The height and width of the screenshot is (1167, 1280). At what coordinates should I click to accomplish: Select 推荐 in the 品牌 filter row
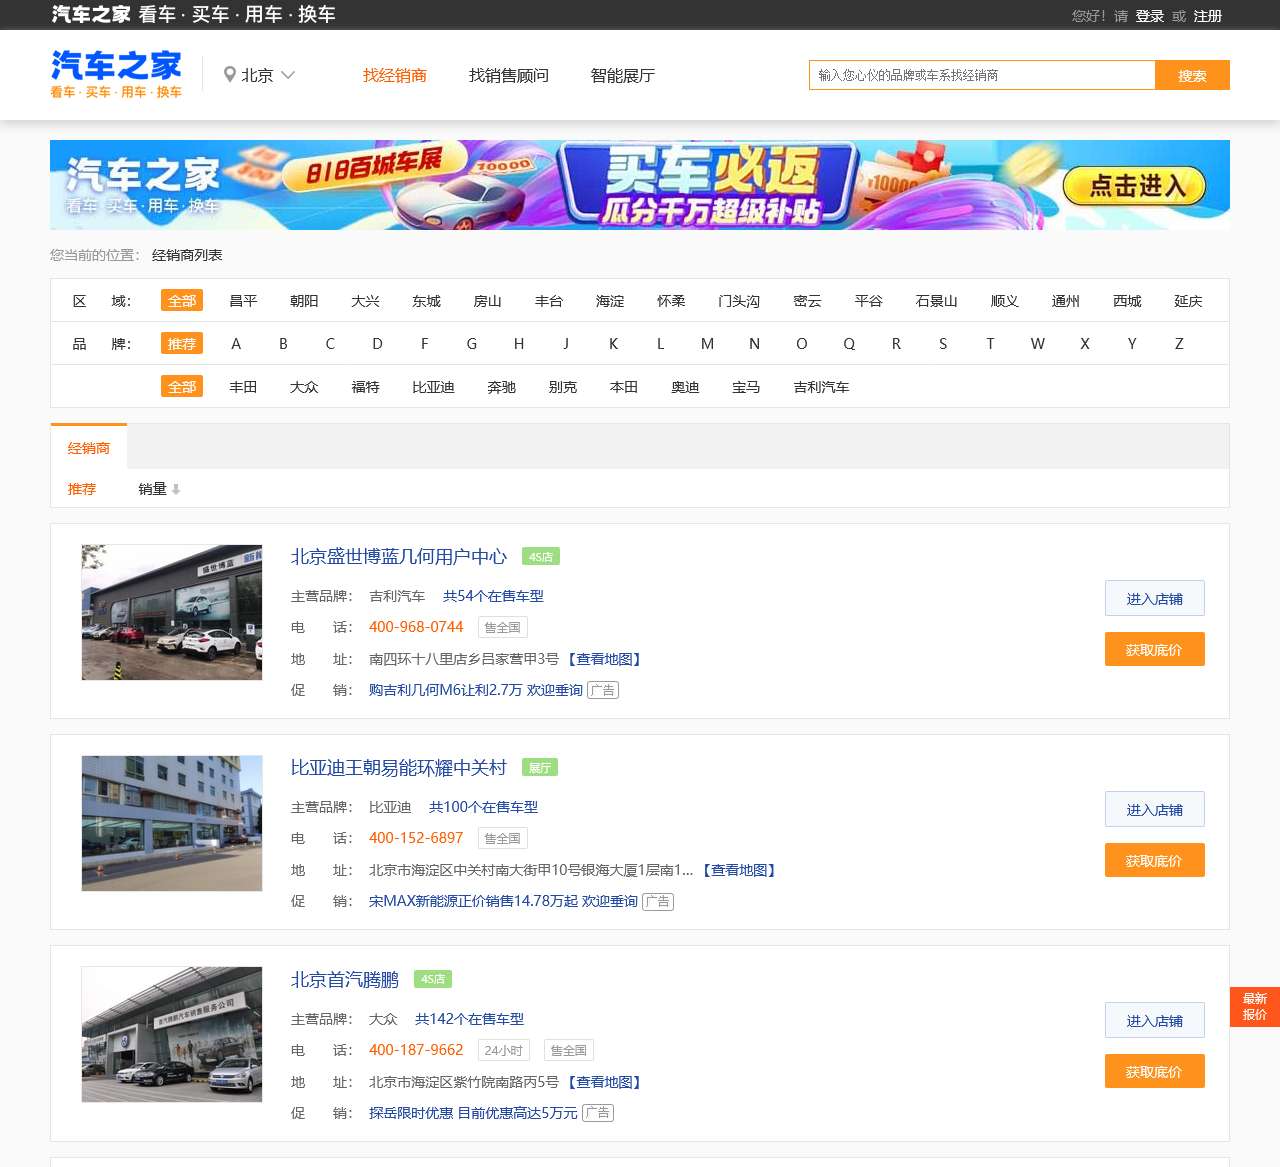coord(182,344)
